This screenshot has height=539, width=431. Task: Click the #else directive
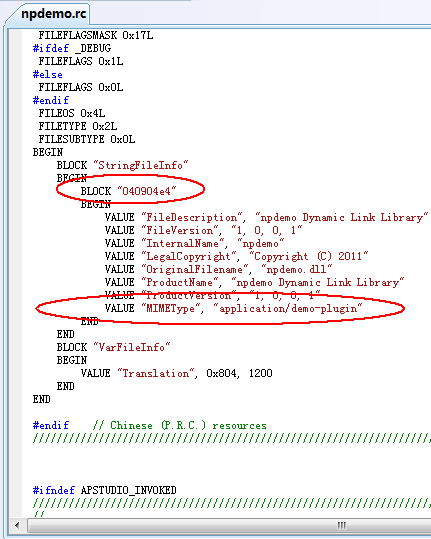click(x=48, y=75)
